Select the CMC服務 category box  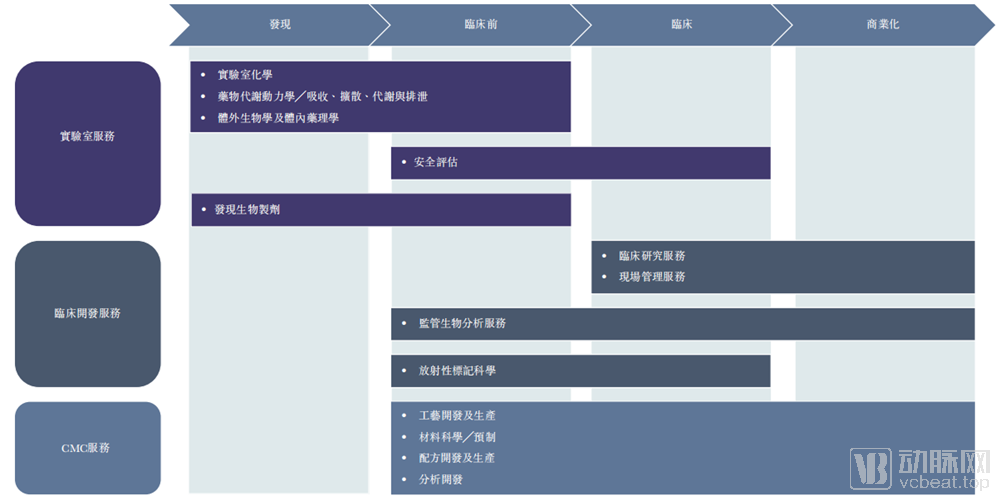pos(88,448)
